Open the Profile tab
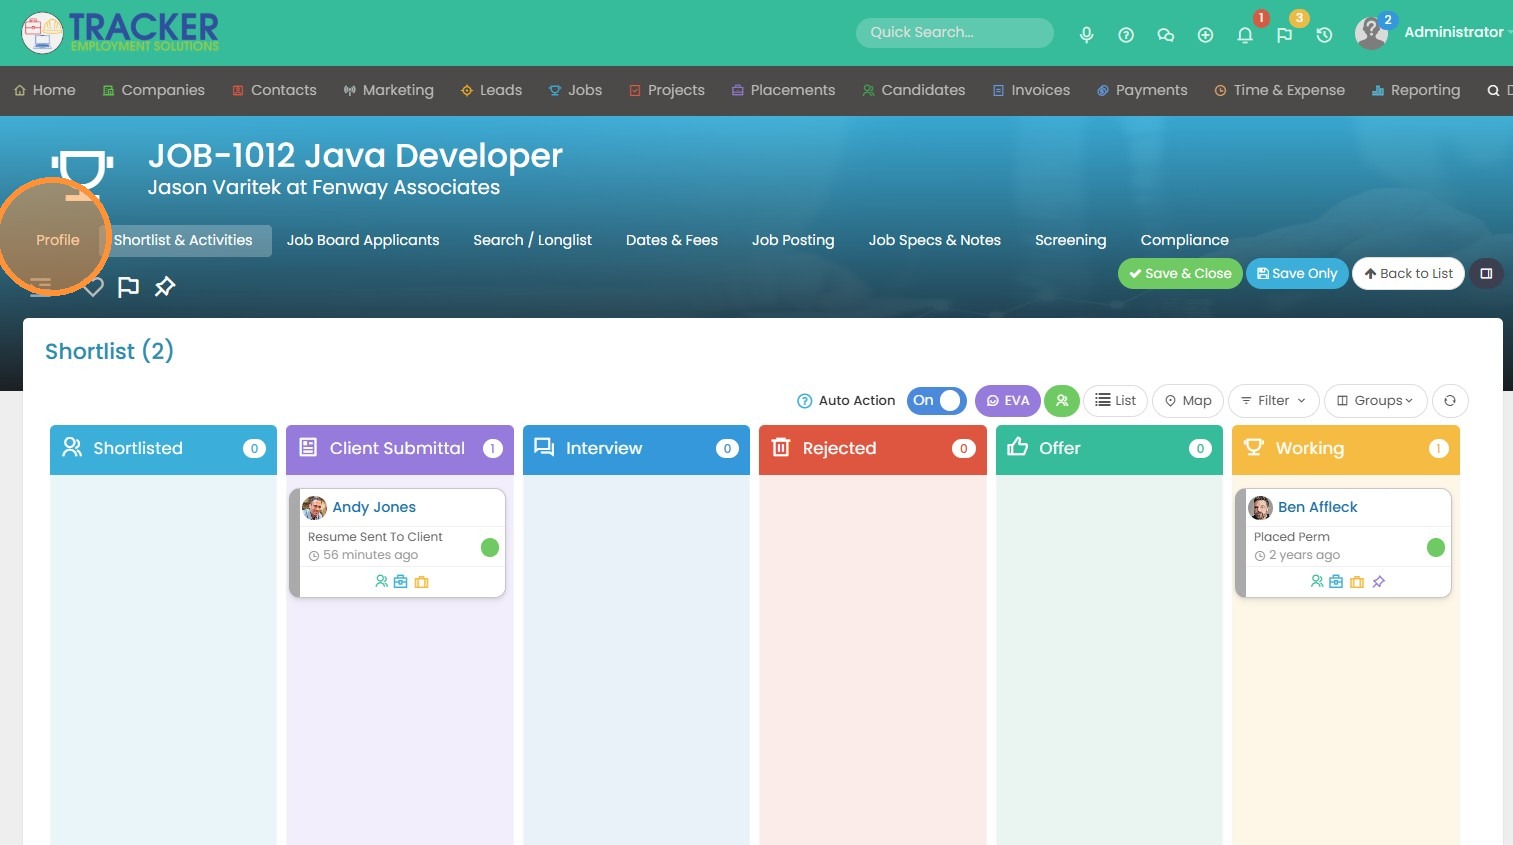Image resolution: width=1513 pixels, height=845 pixels. (58, 240)
